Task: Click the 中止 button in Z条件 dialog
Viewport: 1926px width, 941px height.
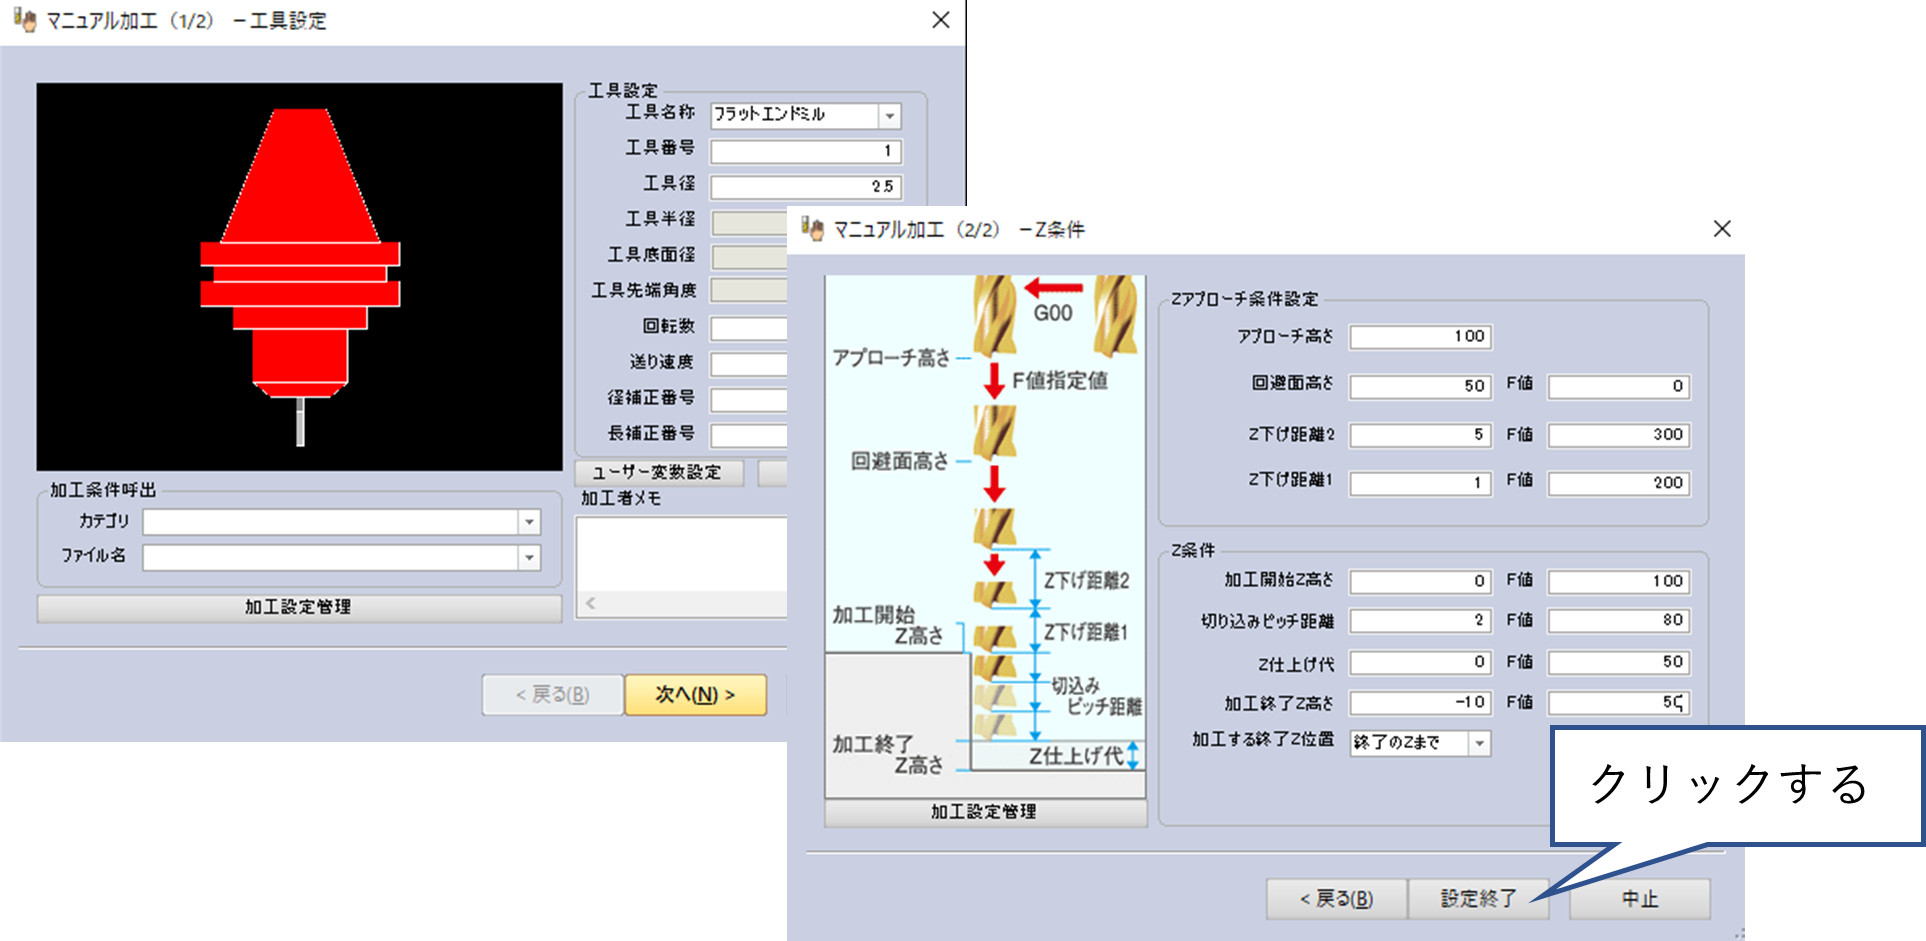Action: (1640, 899)
